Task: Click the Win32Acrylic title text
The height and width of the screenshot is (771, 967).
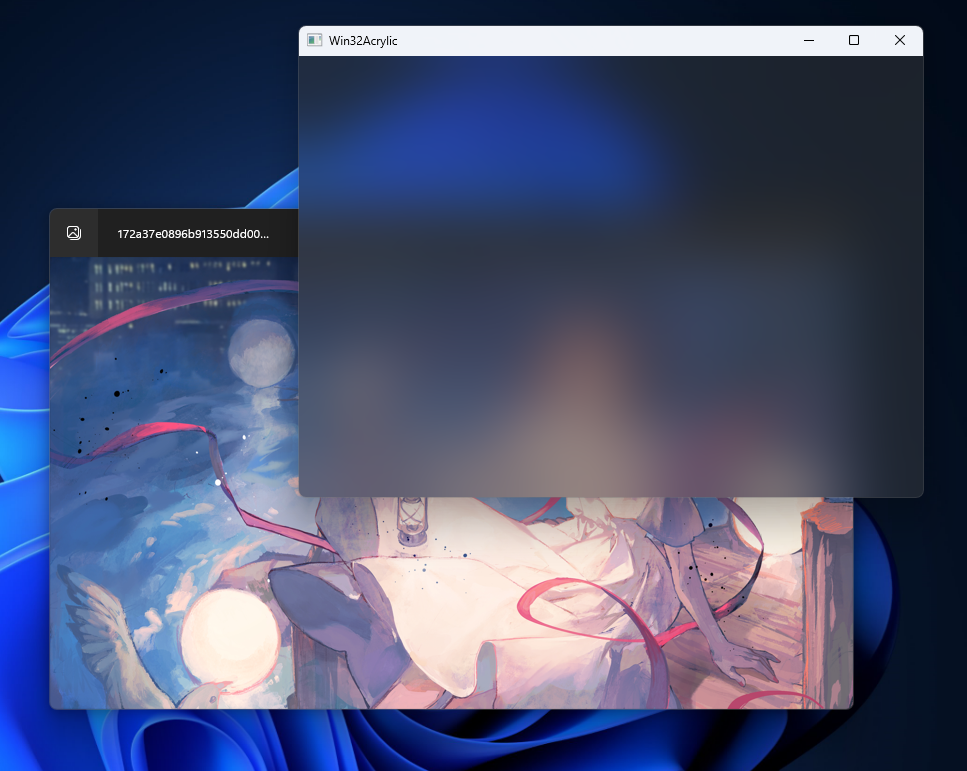Action: 363,41
